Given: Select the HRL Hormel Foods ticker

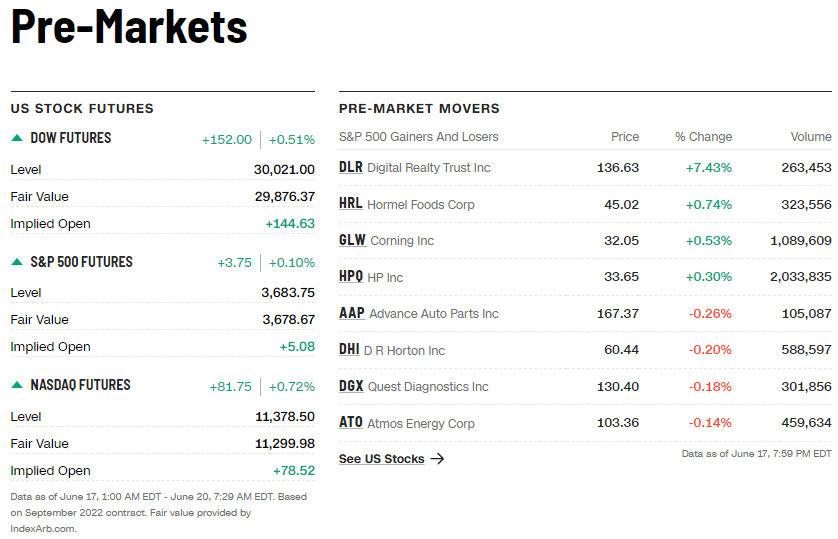Looking at the screenshot, I should (351, 204).
